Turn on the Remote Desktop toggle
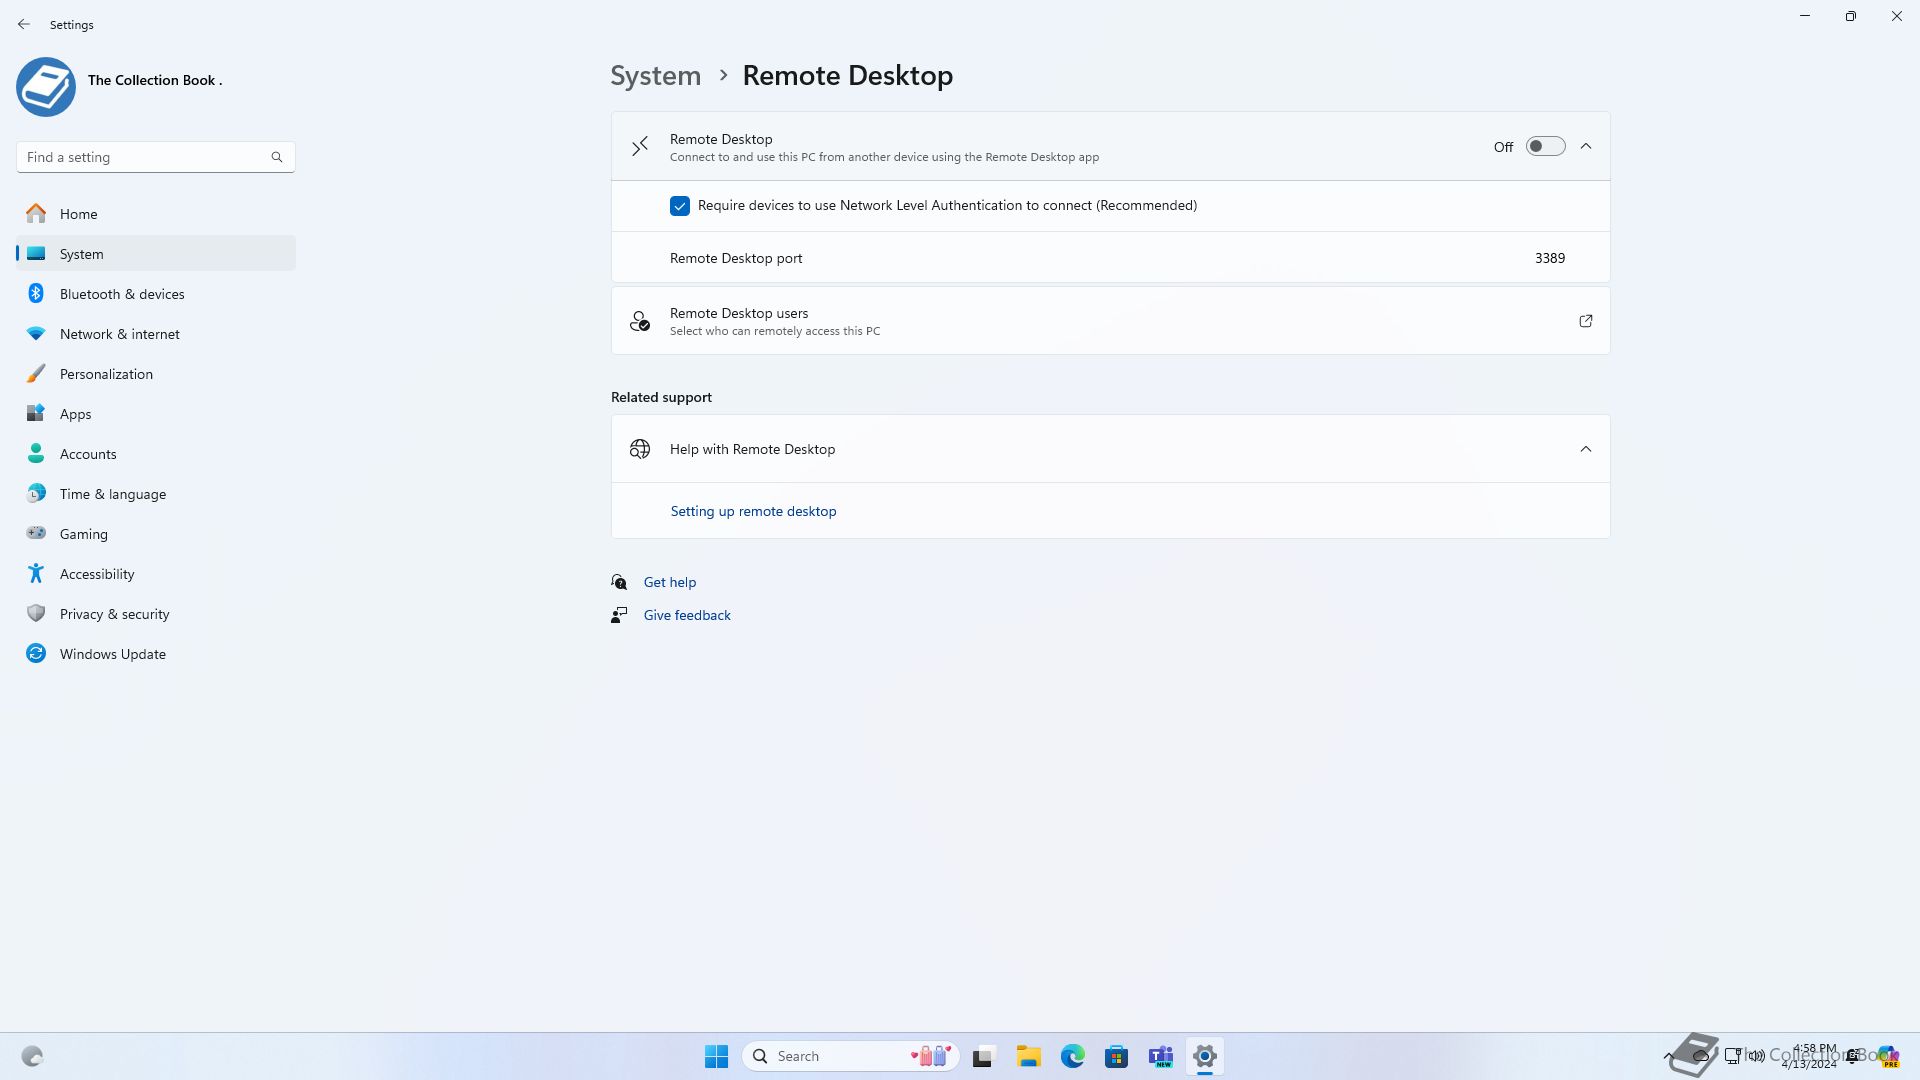The image size is (1920, 1080). pyautogui.click(x=1545, y=147)
